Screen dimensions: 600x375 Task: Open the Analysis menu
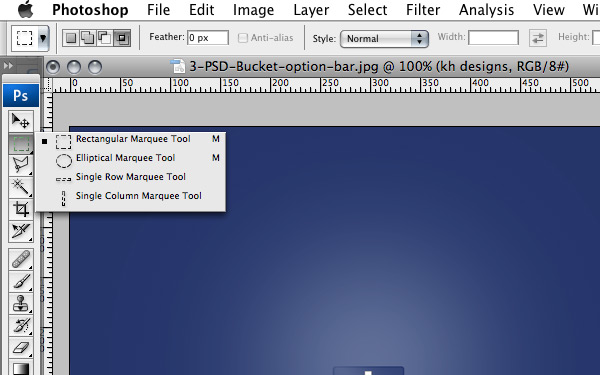tap(486, 10)
